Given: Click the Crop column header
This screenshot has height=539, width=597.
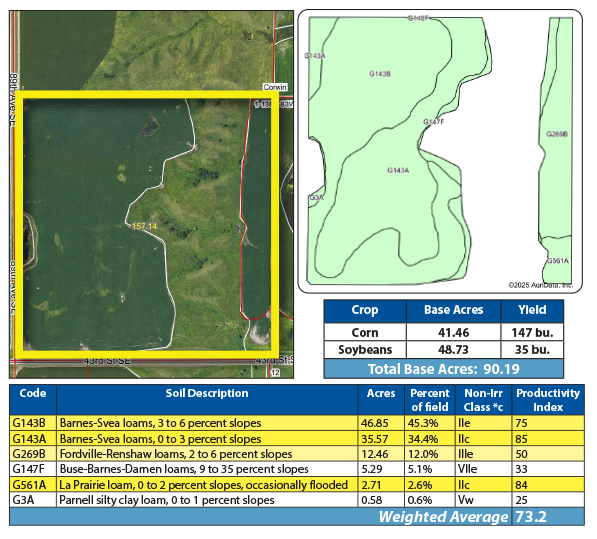Looking at the screenshot, I should tap(365, 310).
